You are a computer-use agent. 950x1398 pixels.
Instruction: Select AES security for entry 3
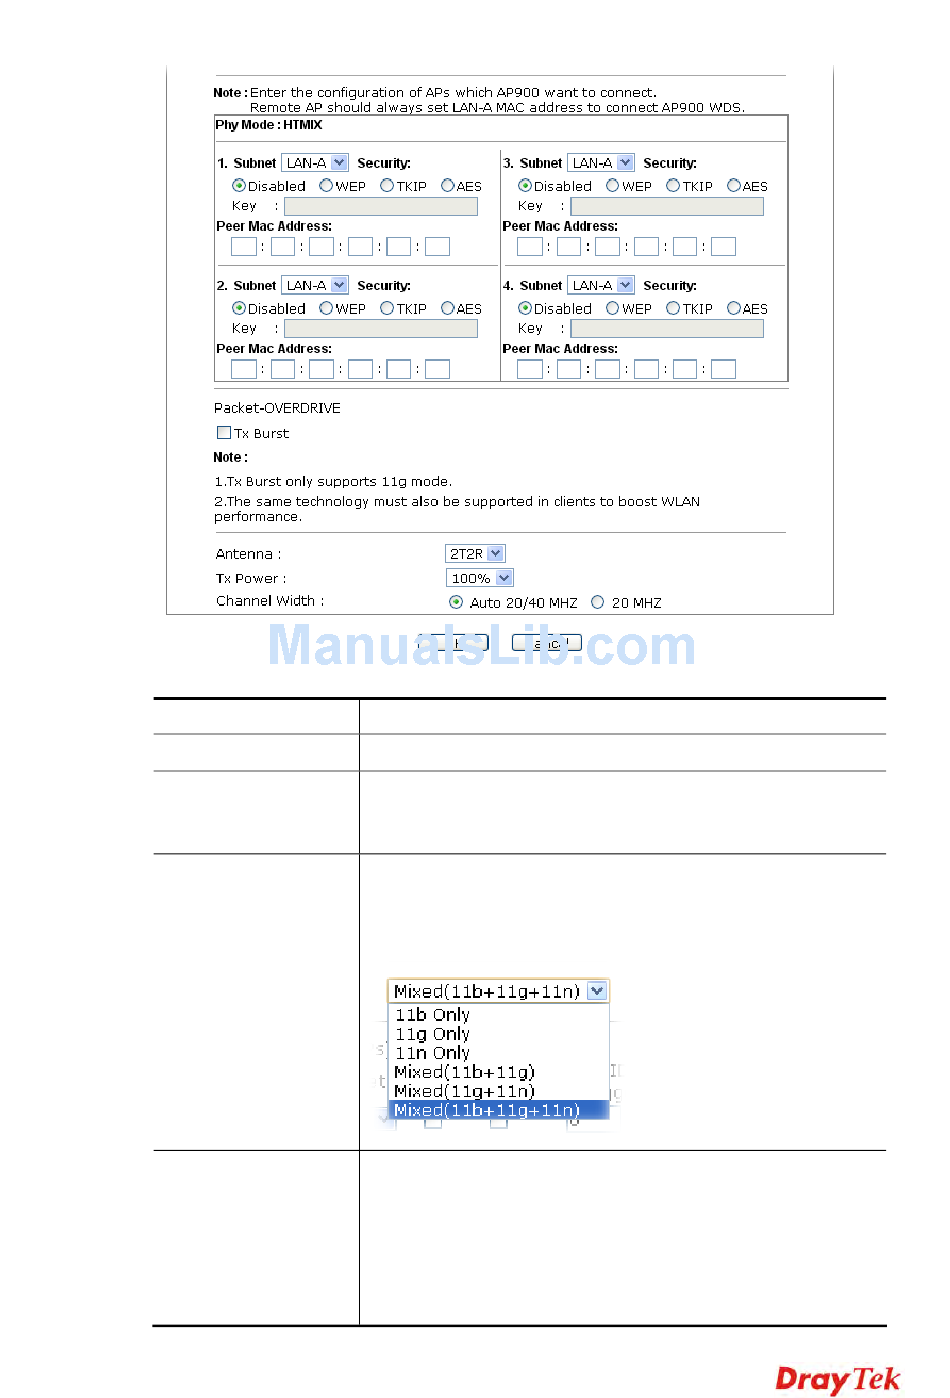coord(734,185)
